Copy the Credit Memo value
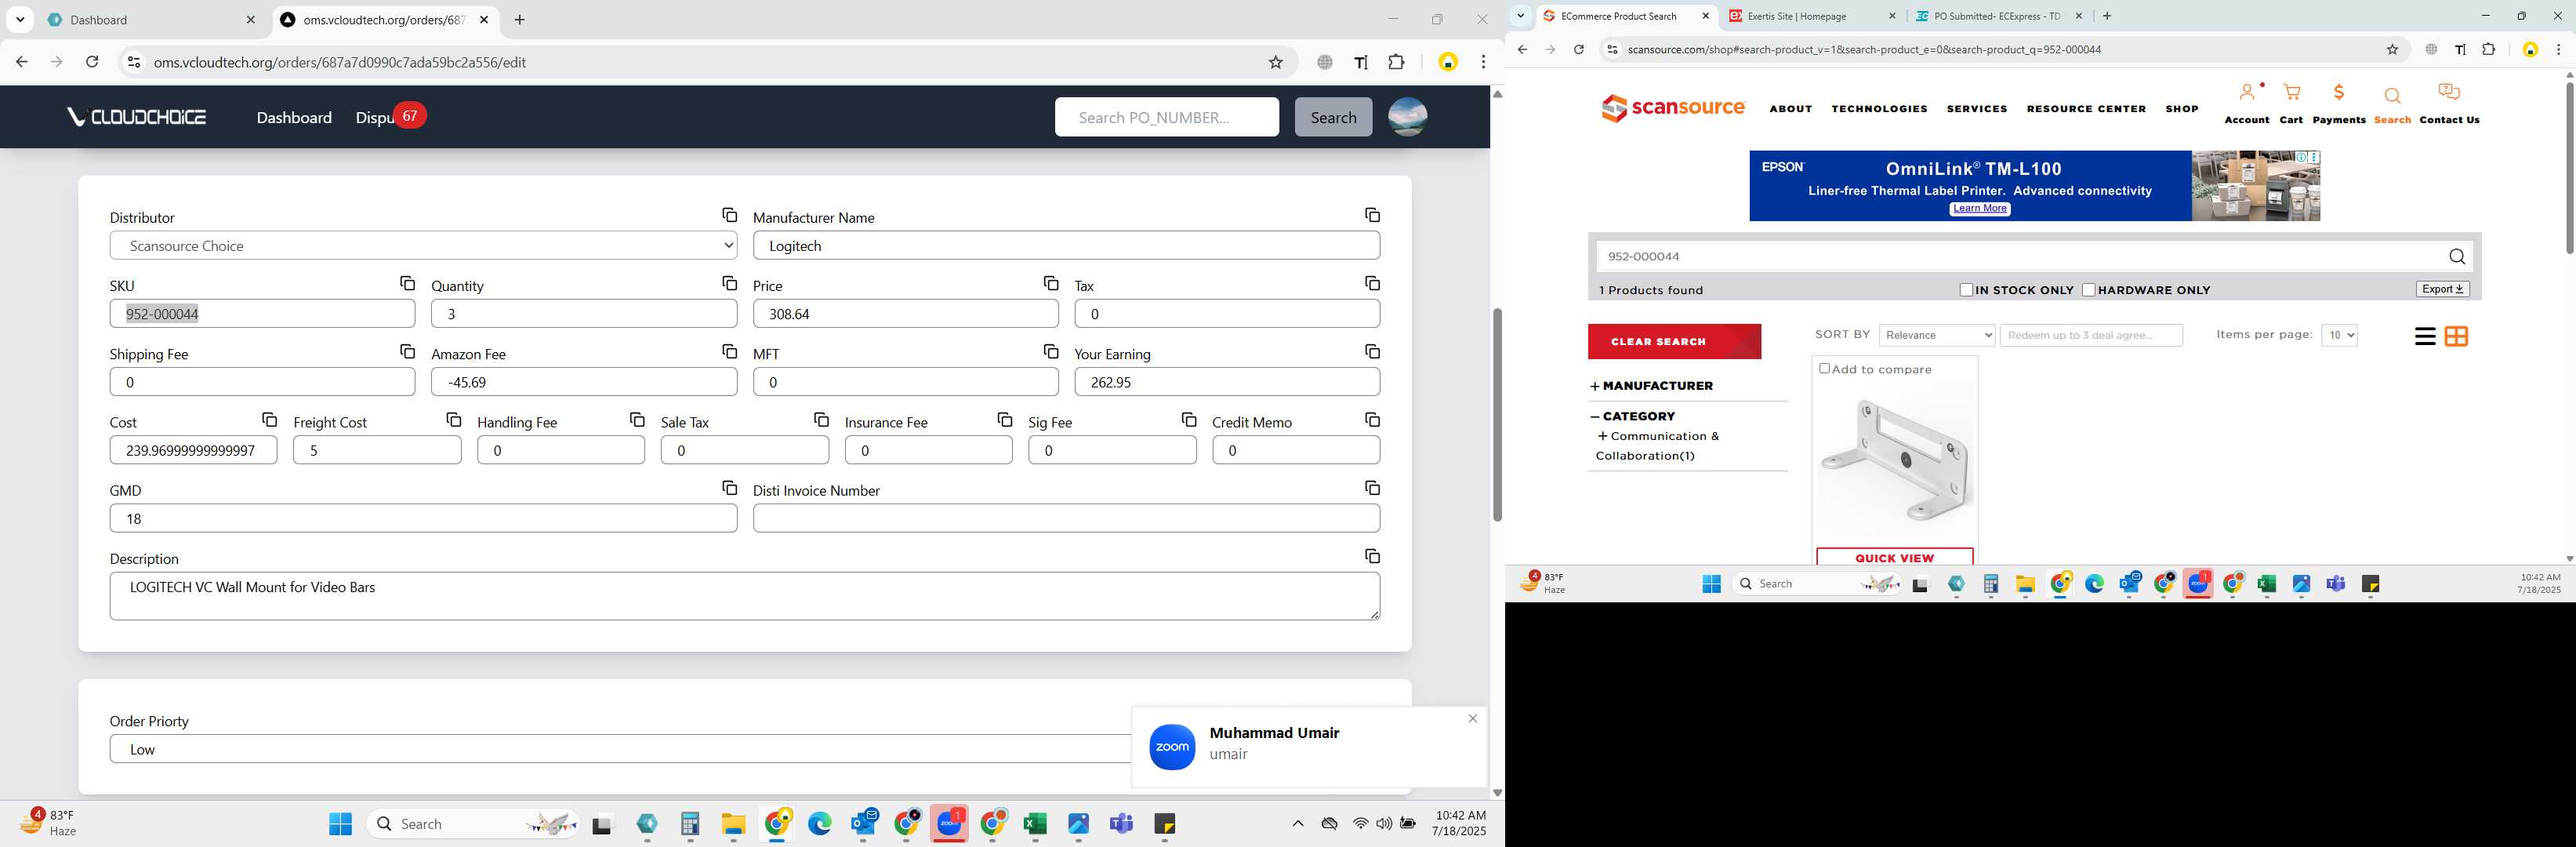Image resolution: width=2576 pixels, height=847 pixels. [x=1372, y=419]
